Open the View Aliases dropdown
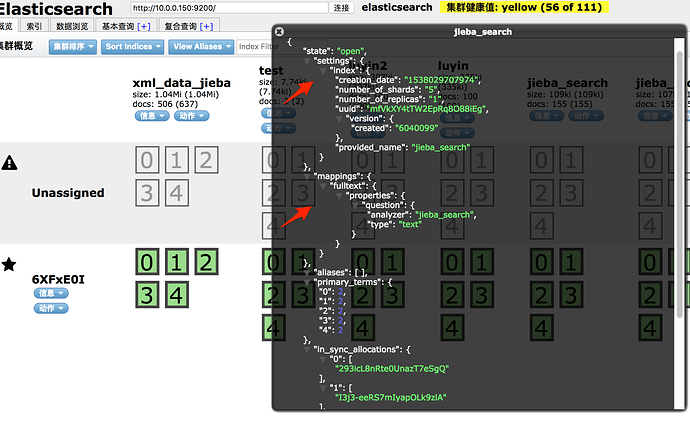Screen dimensions: 690x421 point(201,47)
